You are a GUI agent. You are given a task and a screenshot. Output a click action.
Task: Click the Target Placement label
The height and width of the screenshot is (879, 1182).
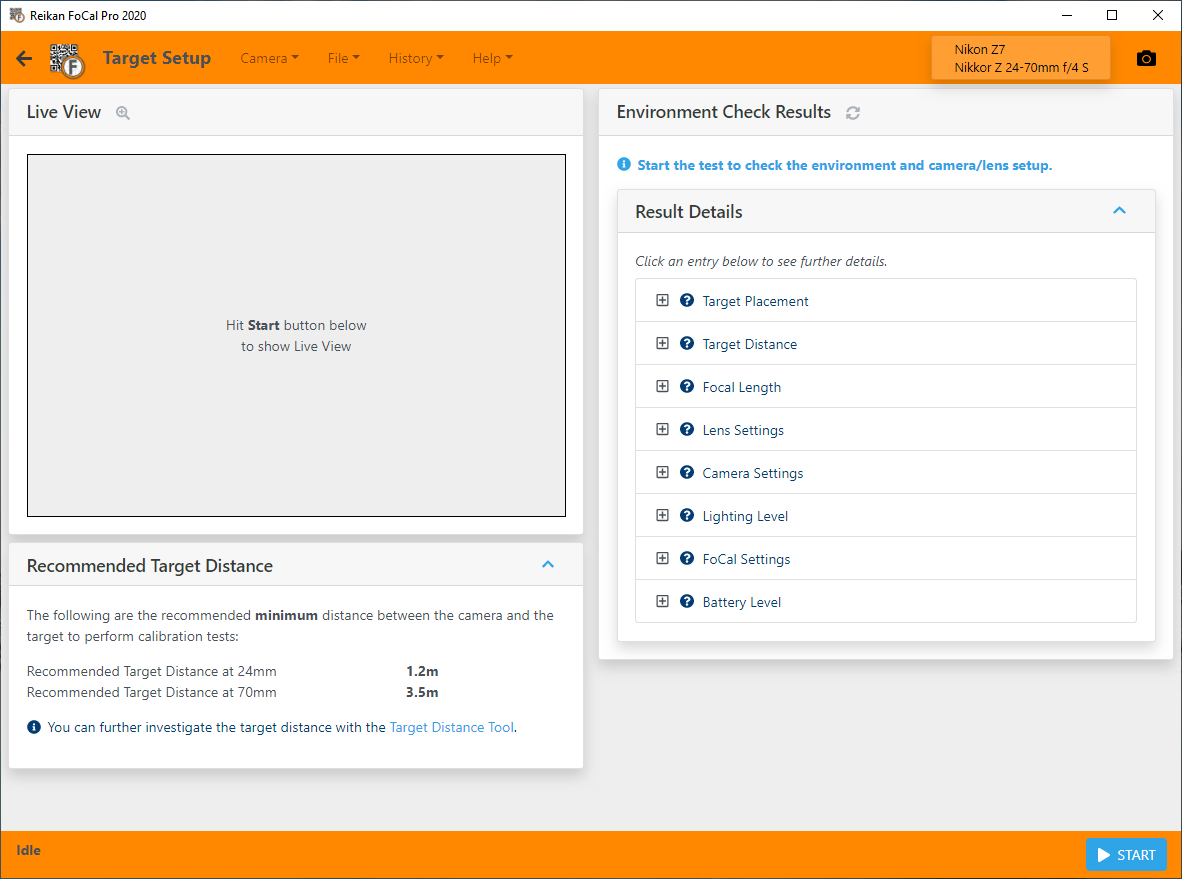(x=755, y=301)
